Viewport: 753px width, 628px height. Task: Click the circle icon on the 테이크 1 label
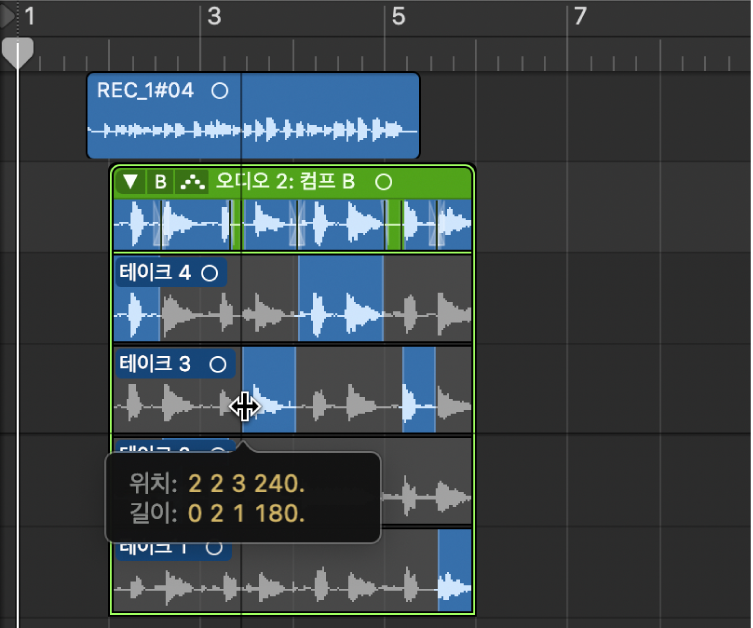[214, 547]
